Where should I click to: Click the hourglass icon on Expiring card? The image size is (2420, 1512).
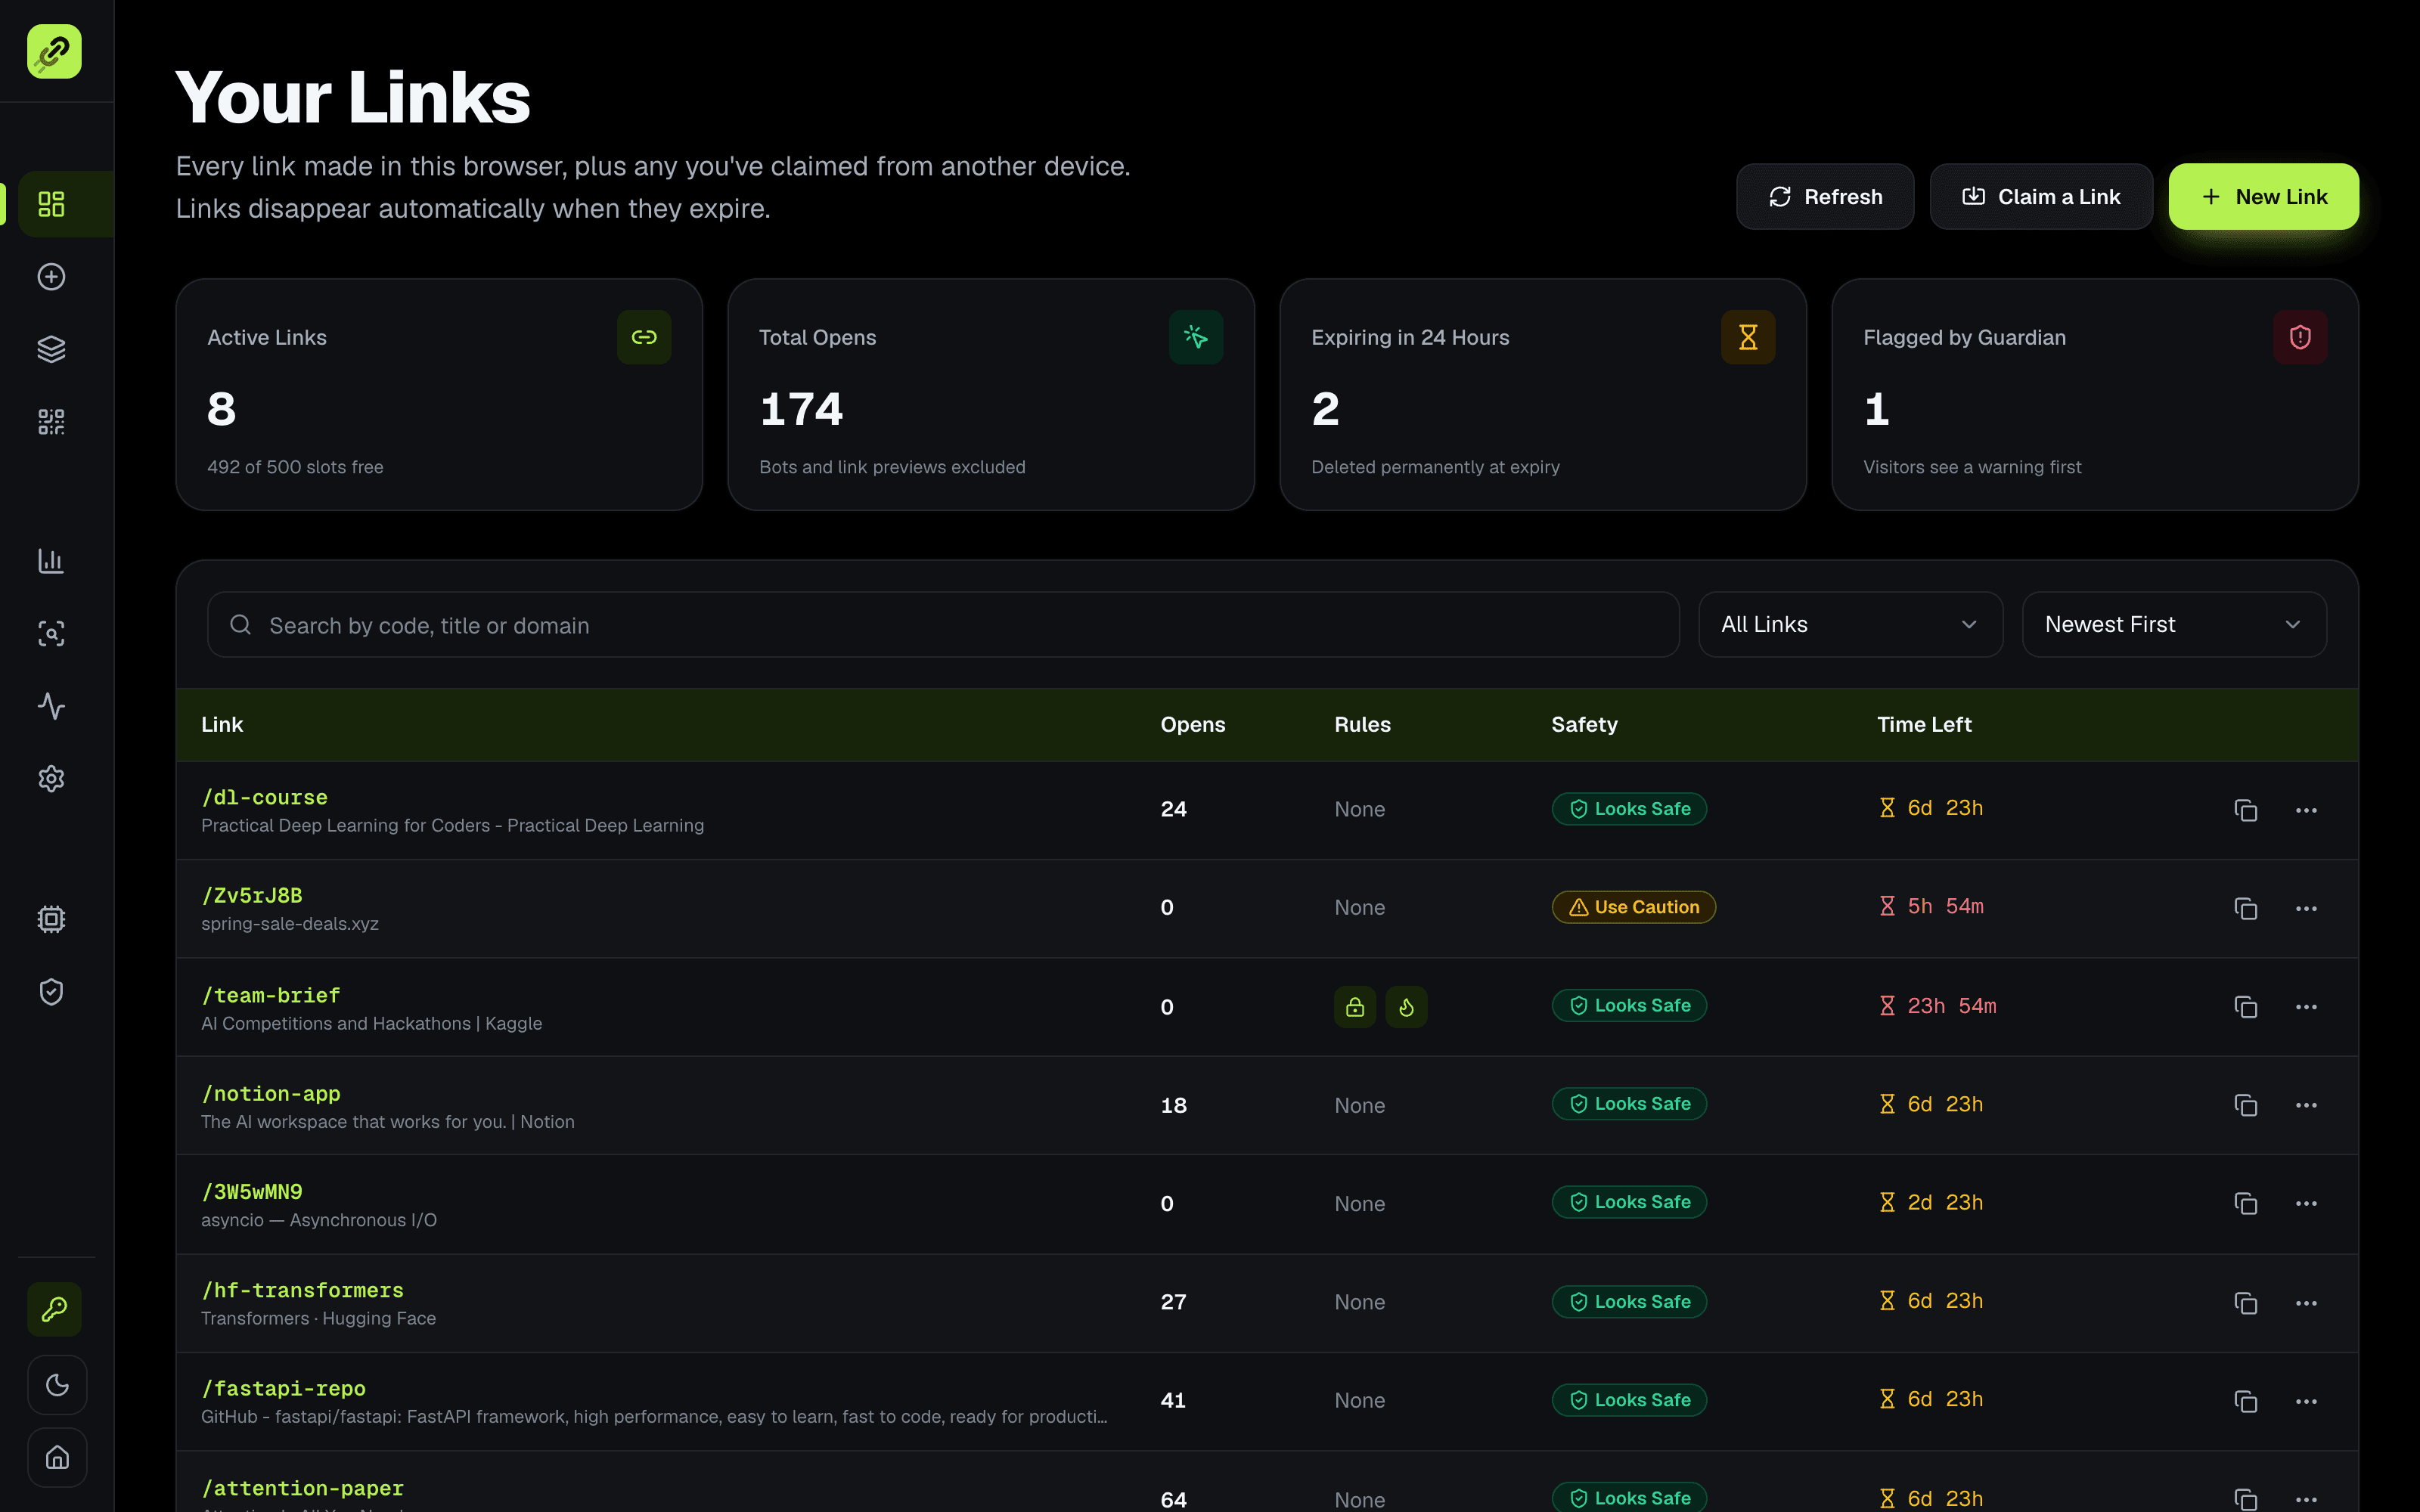point(1748,337)
